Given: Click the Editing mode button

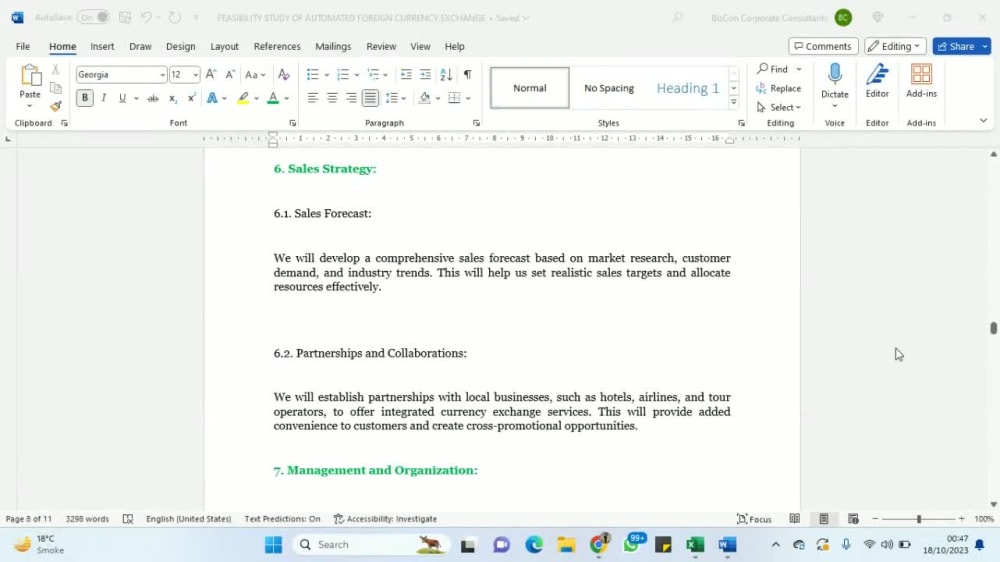Looking at the screenshot, I should point(895,47).
